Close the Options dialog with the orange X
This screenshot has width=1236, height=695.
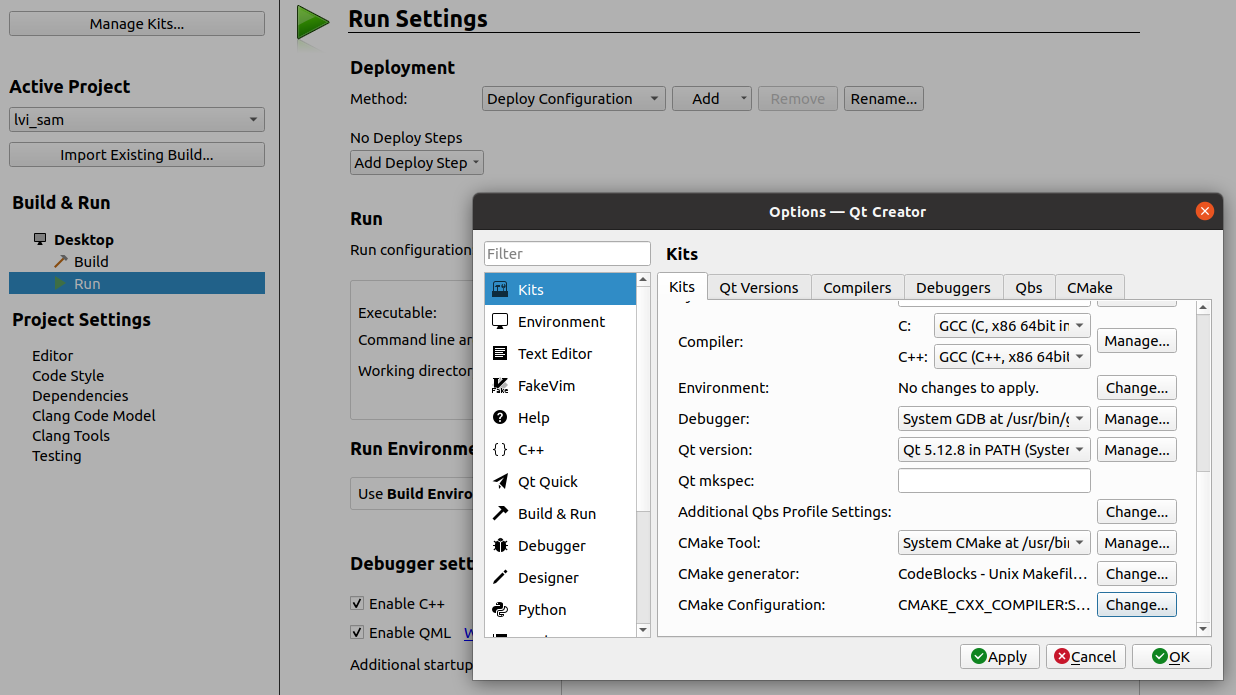coord(1205,211)
